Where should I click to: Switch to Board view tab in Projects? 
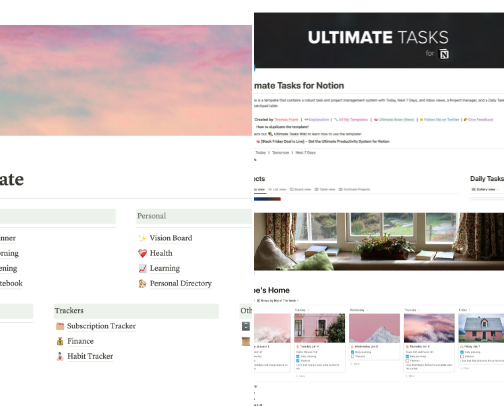coord(300,189)
